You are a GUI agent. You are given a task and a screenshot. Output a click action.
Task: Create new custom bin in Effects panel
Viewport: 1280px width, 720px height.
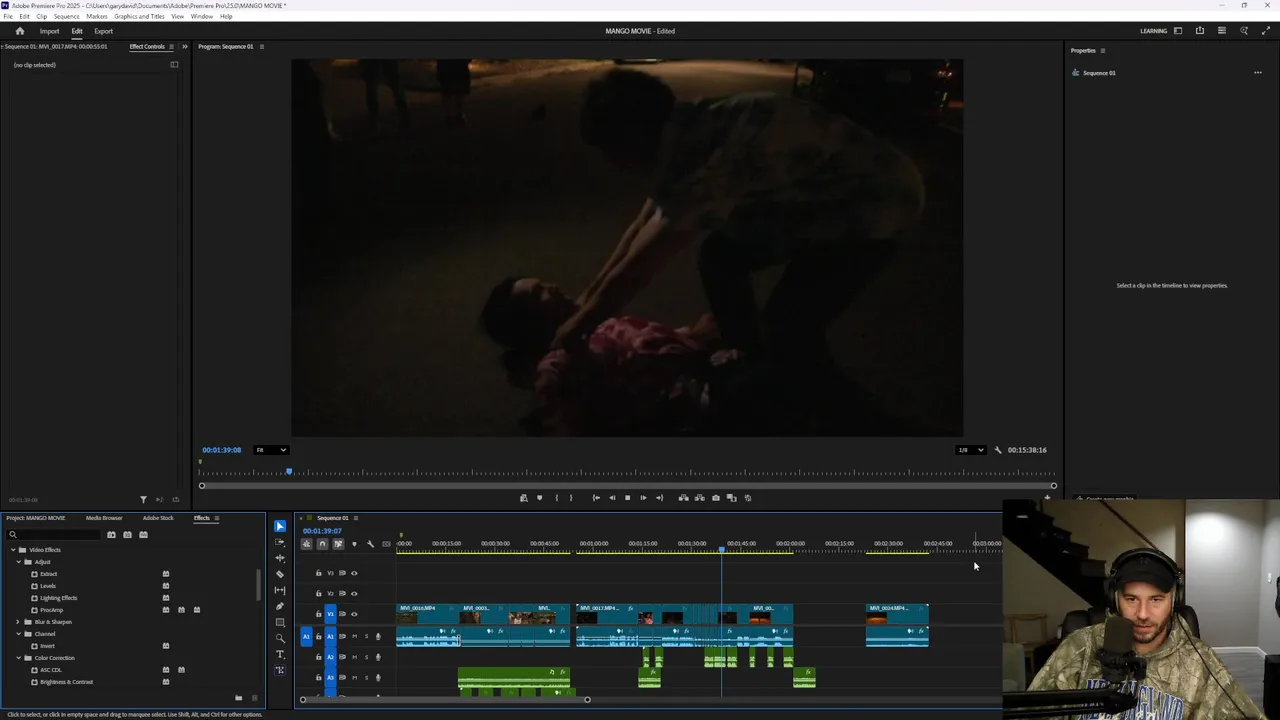pyautogui.click(x=238, y=698)
